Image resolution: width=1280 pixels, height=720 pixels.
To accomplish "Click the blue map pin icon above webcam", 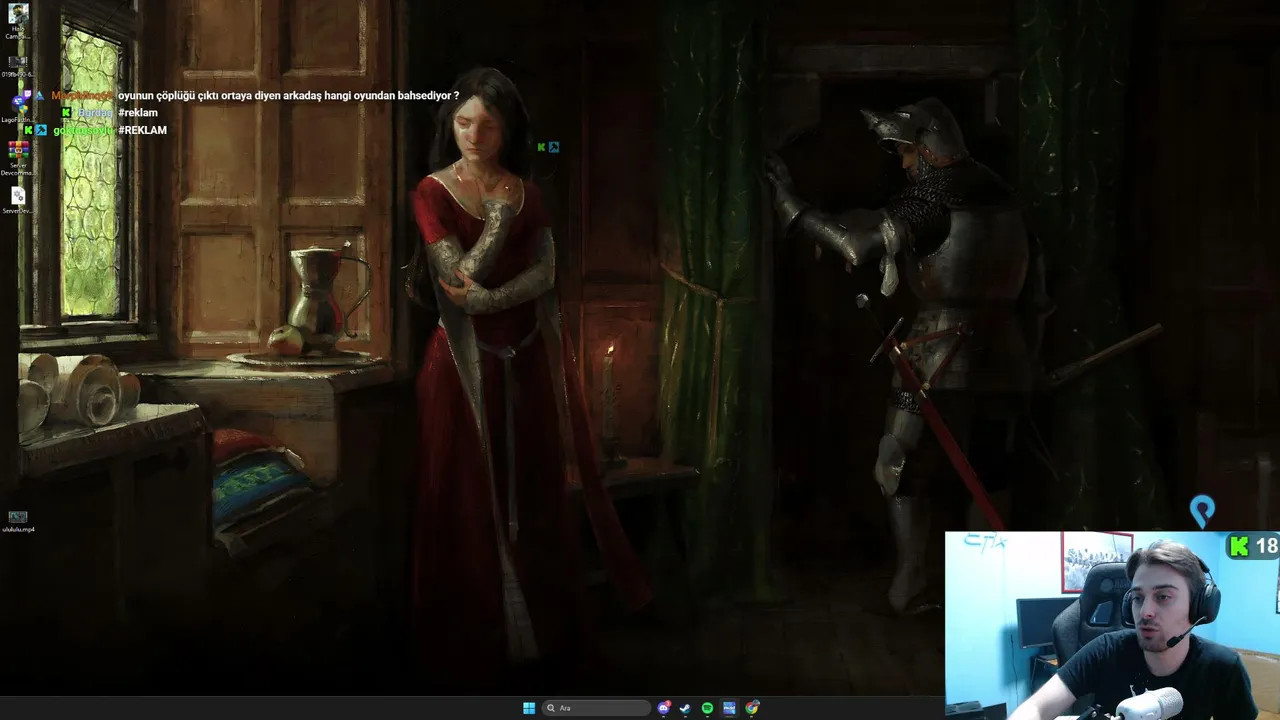I will click(1202, 511).
